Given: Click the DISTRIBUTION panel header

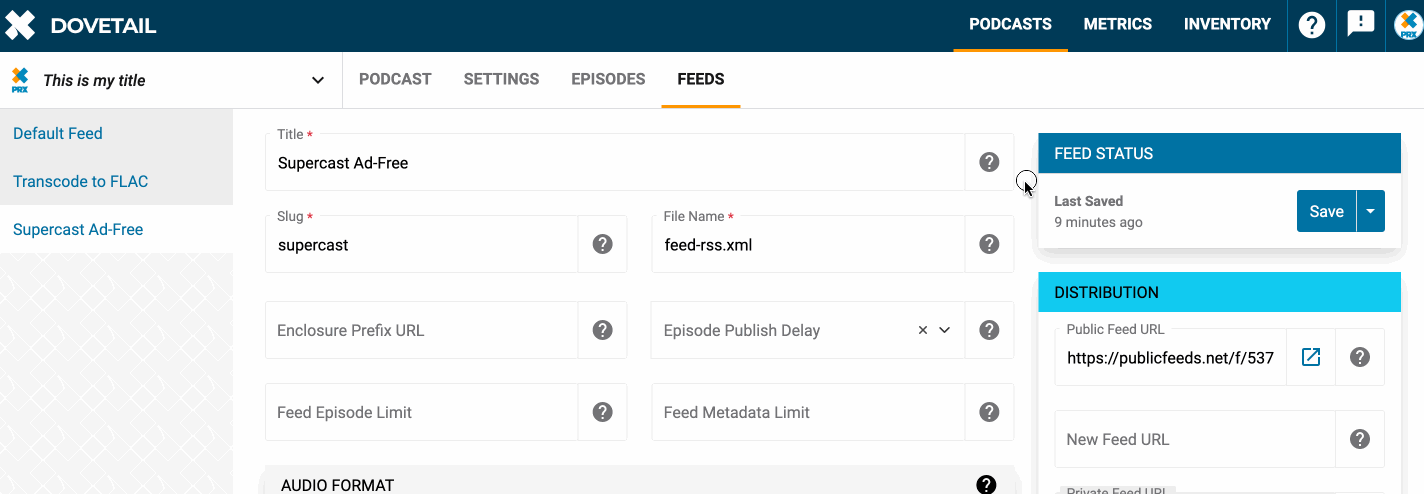Looking at the screenshot, I should [1219, 292].
